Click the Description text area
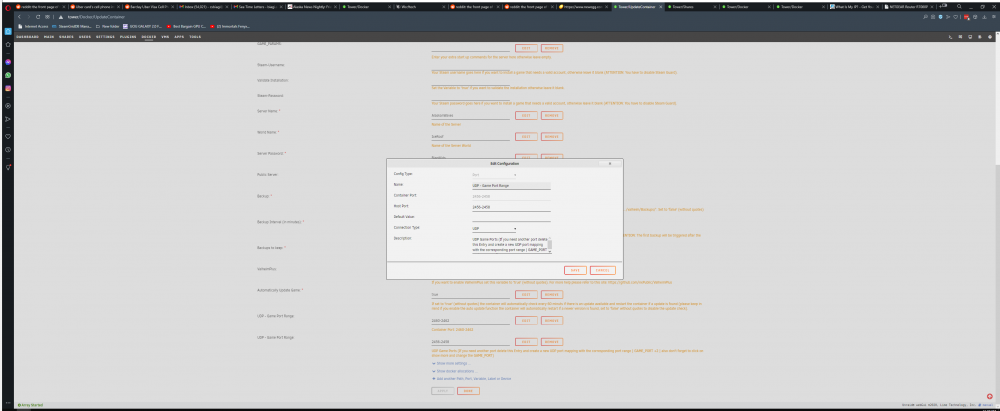The width and height of the screenshot is (1000, 411). tap(509, 245)
